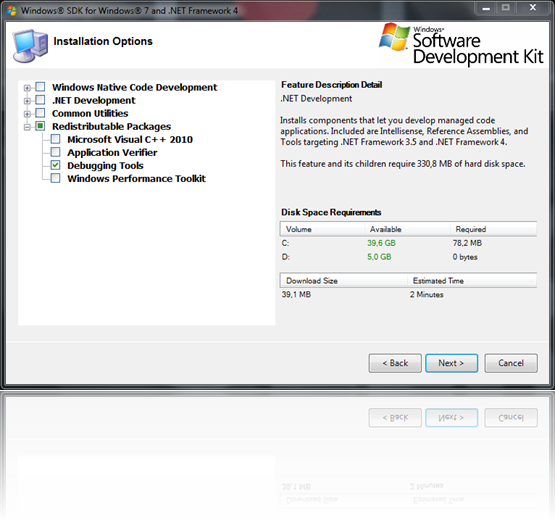Uncheck the Debugging Tools checkbox
Image resolution: width=555 pixels, height=520 pixels.
click(x=56, y=165)
